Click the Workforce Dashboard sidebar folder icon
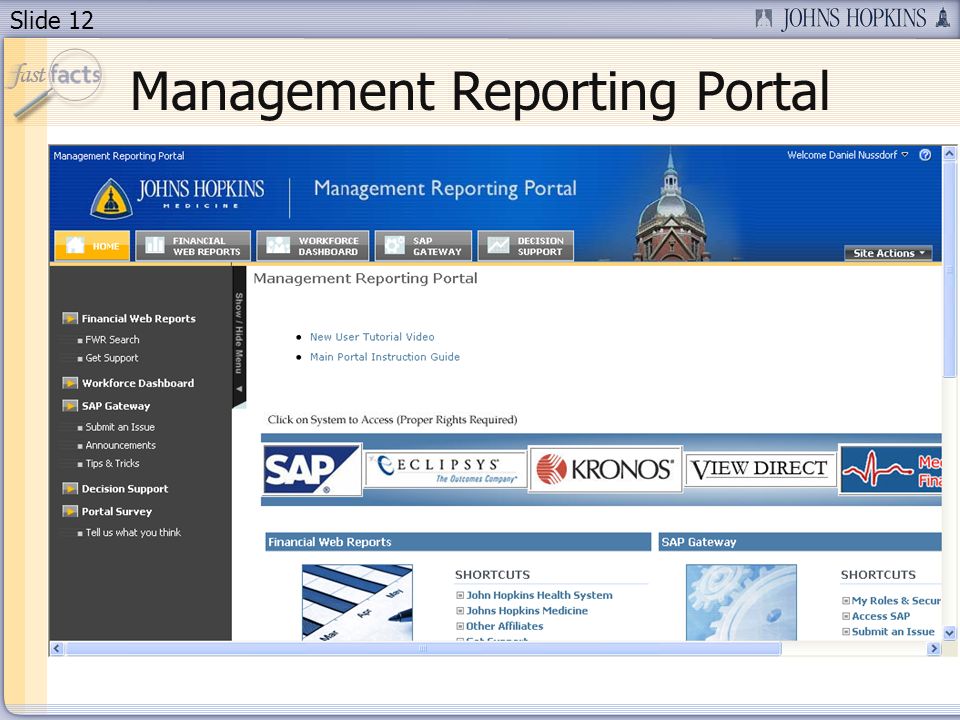The height and width of the screenshot is (720, 960). 70,383
